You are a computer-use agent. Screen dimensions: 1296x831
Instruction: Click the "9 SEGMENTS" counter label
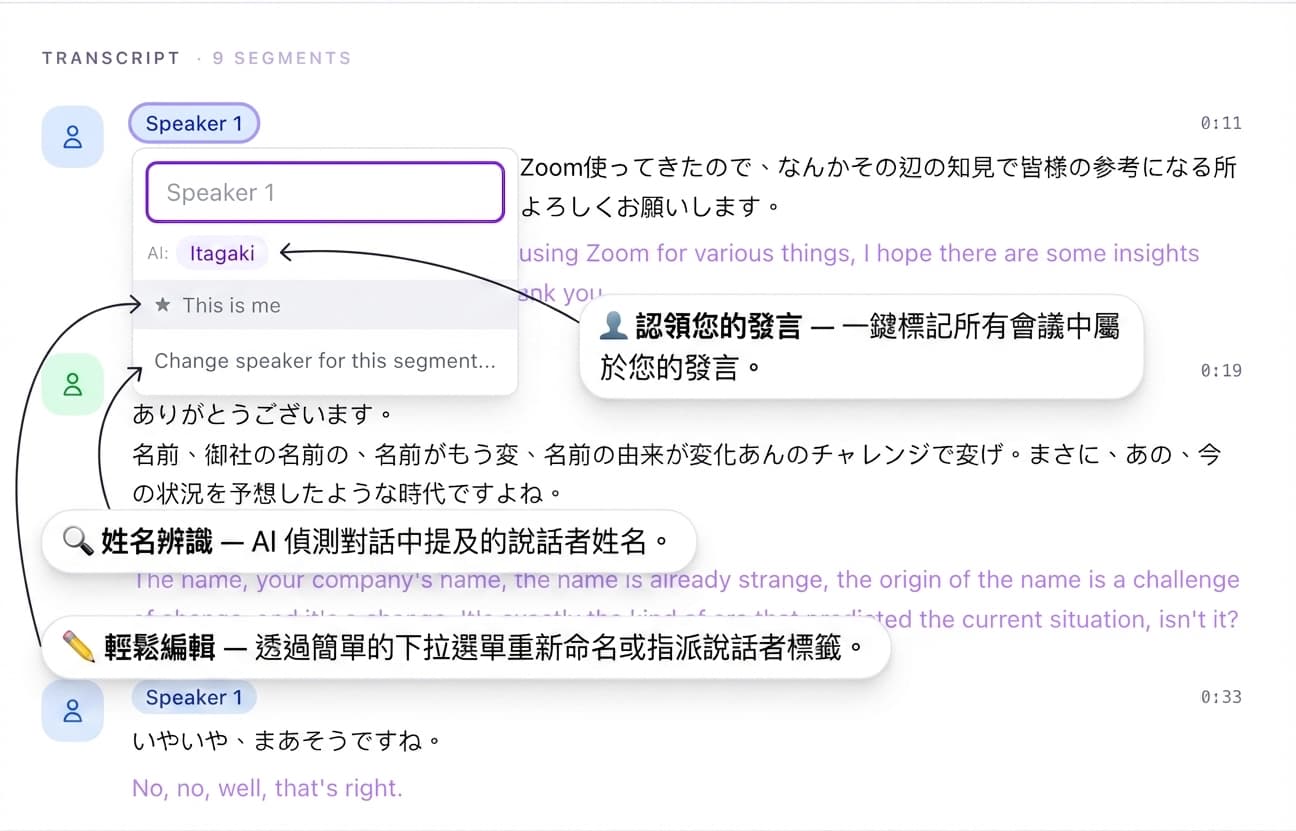pos(282,58)
